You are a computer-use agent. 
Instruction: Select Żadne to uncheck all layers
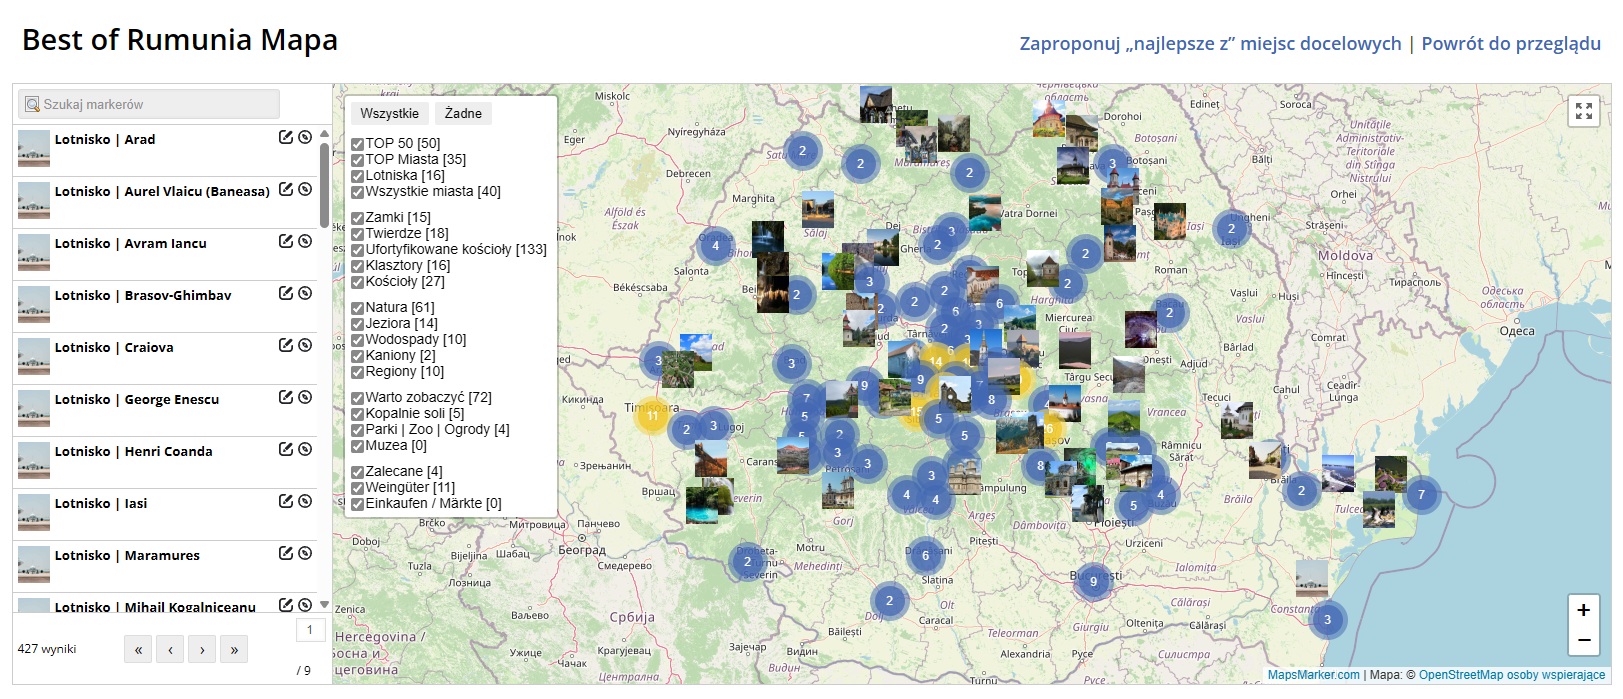[463, 113]
